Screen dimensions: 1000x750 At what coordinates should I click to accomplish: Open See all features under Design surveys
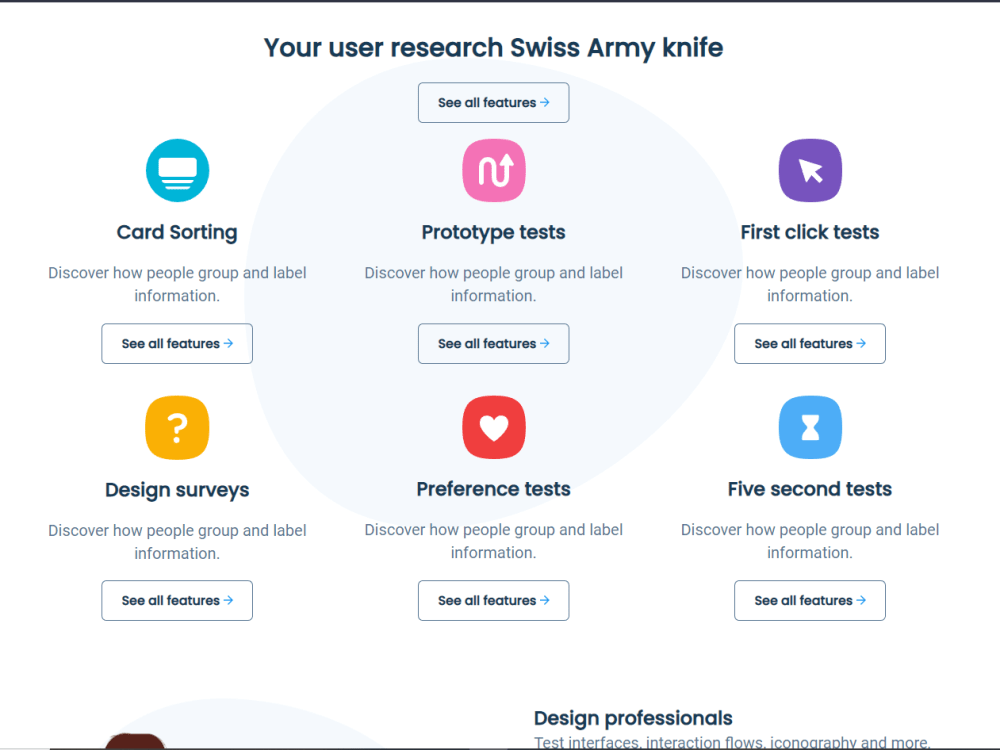177,601
